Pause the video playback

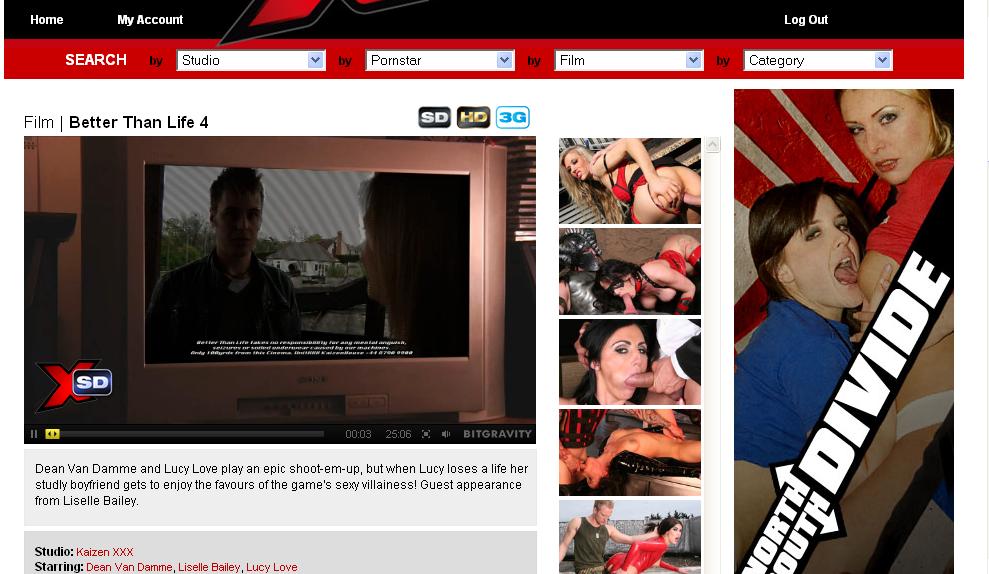[34, 434]
